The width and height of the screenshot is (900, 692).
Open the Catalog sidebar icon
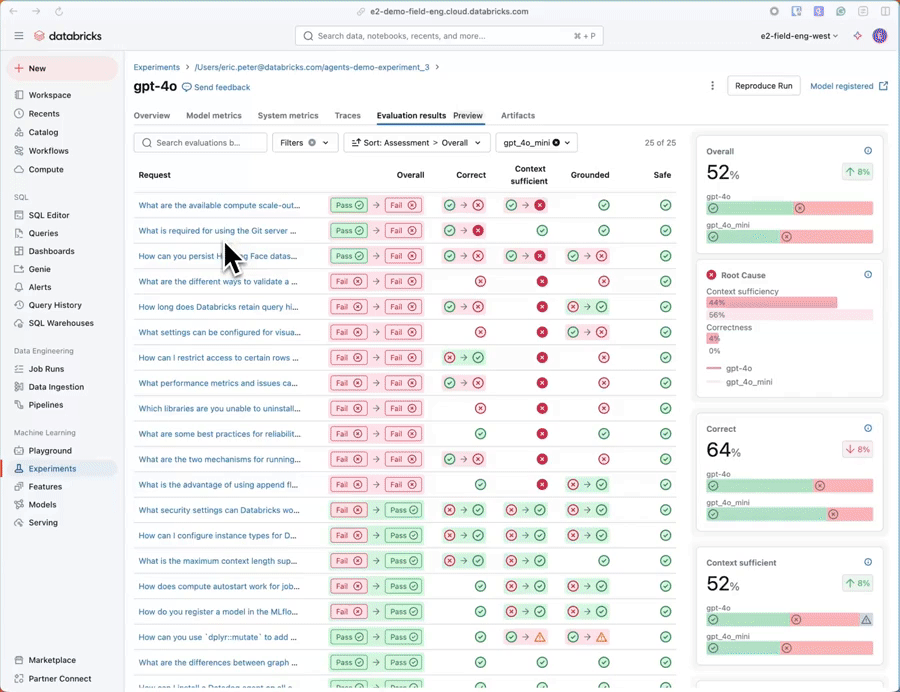(x=20, y=132)
